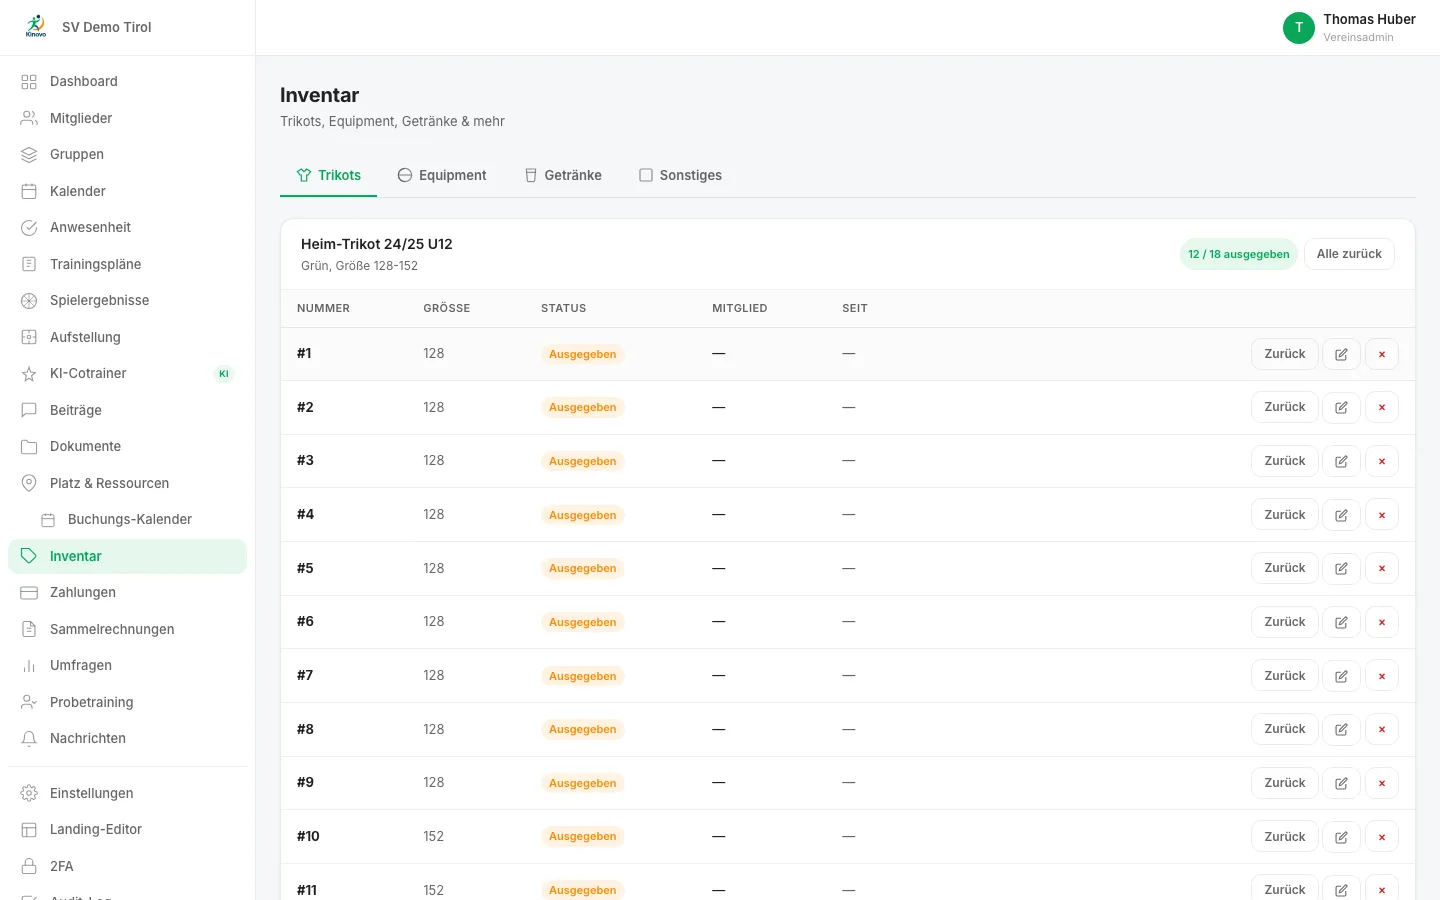
Task: Delete jersey #2 with red X icon
Action: coord(1382,407)
